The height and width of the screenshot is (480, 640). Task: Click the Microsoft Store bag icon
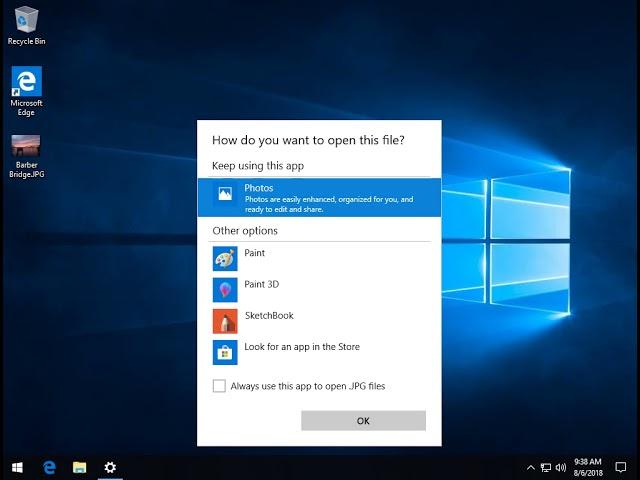click(225, 352)
